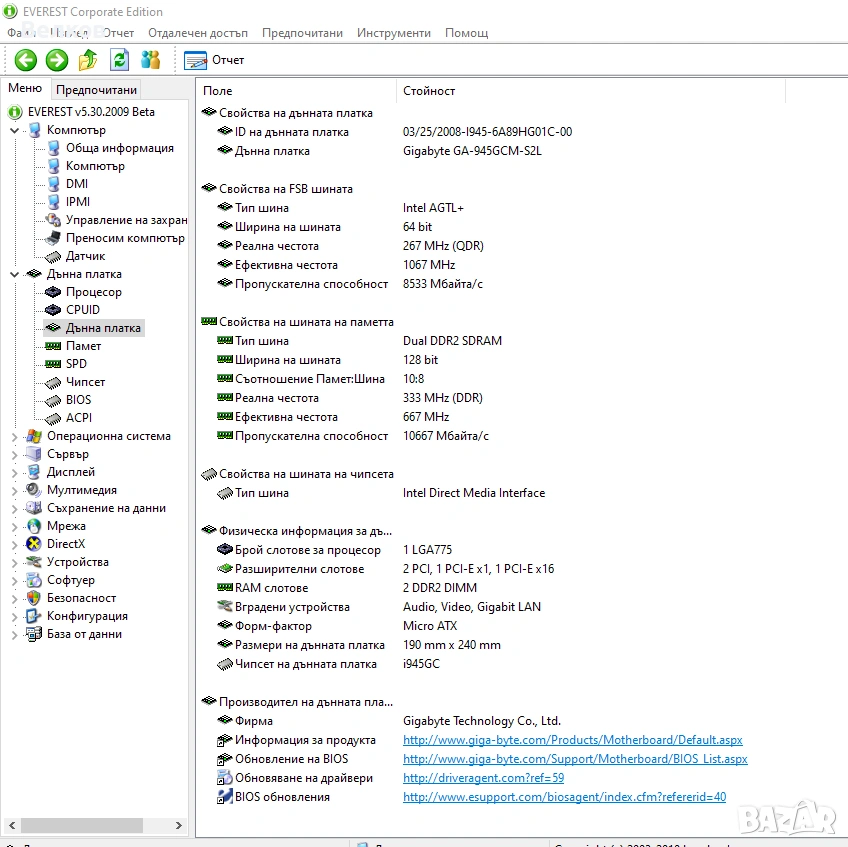Click the Up level toolbar icon
The width and height of the screenshot is (848, 847).
coord(88,60)
